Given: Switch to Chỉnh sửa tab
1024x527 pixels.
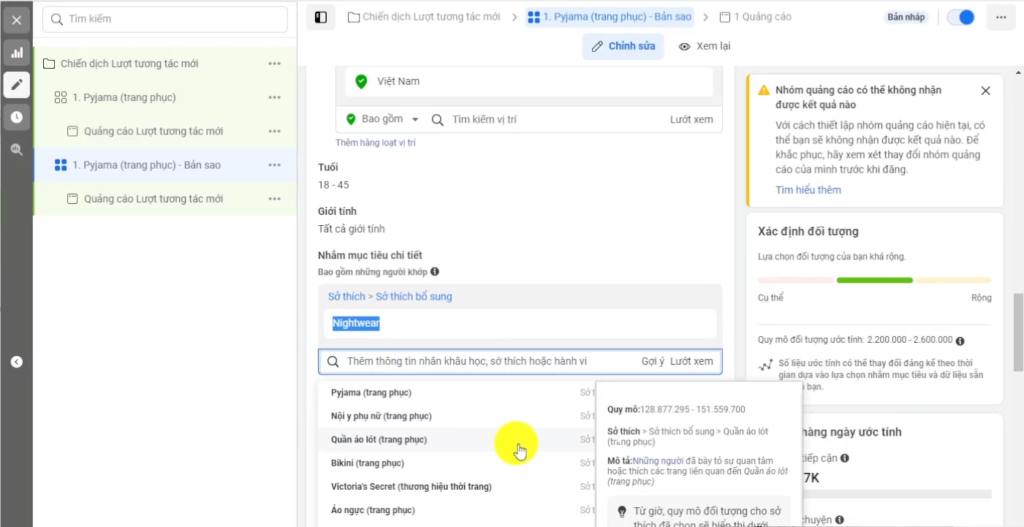Looking at the screenshot, I should click(623, 46).
